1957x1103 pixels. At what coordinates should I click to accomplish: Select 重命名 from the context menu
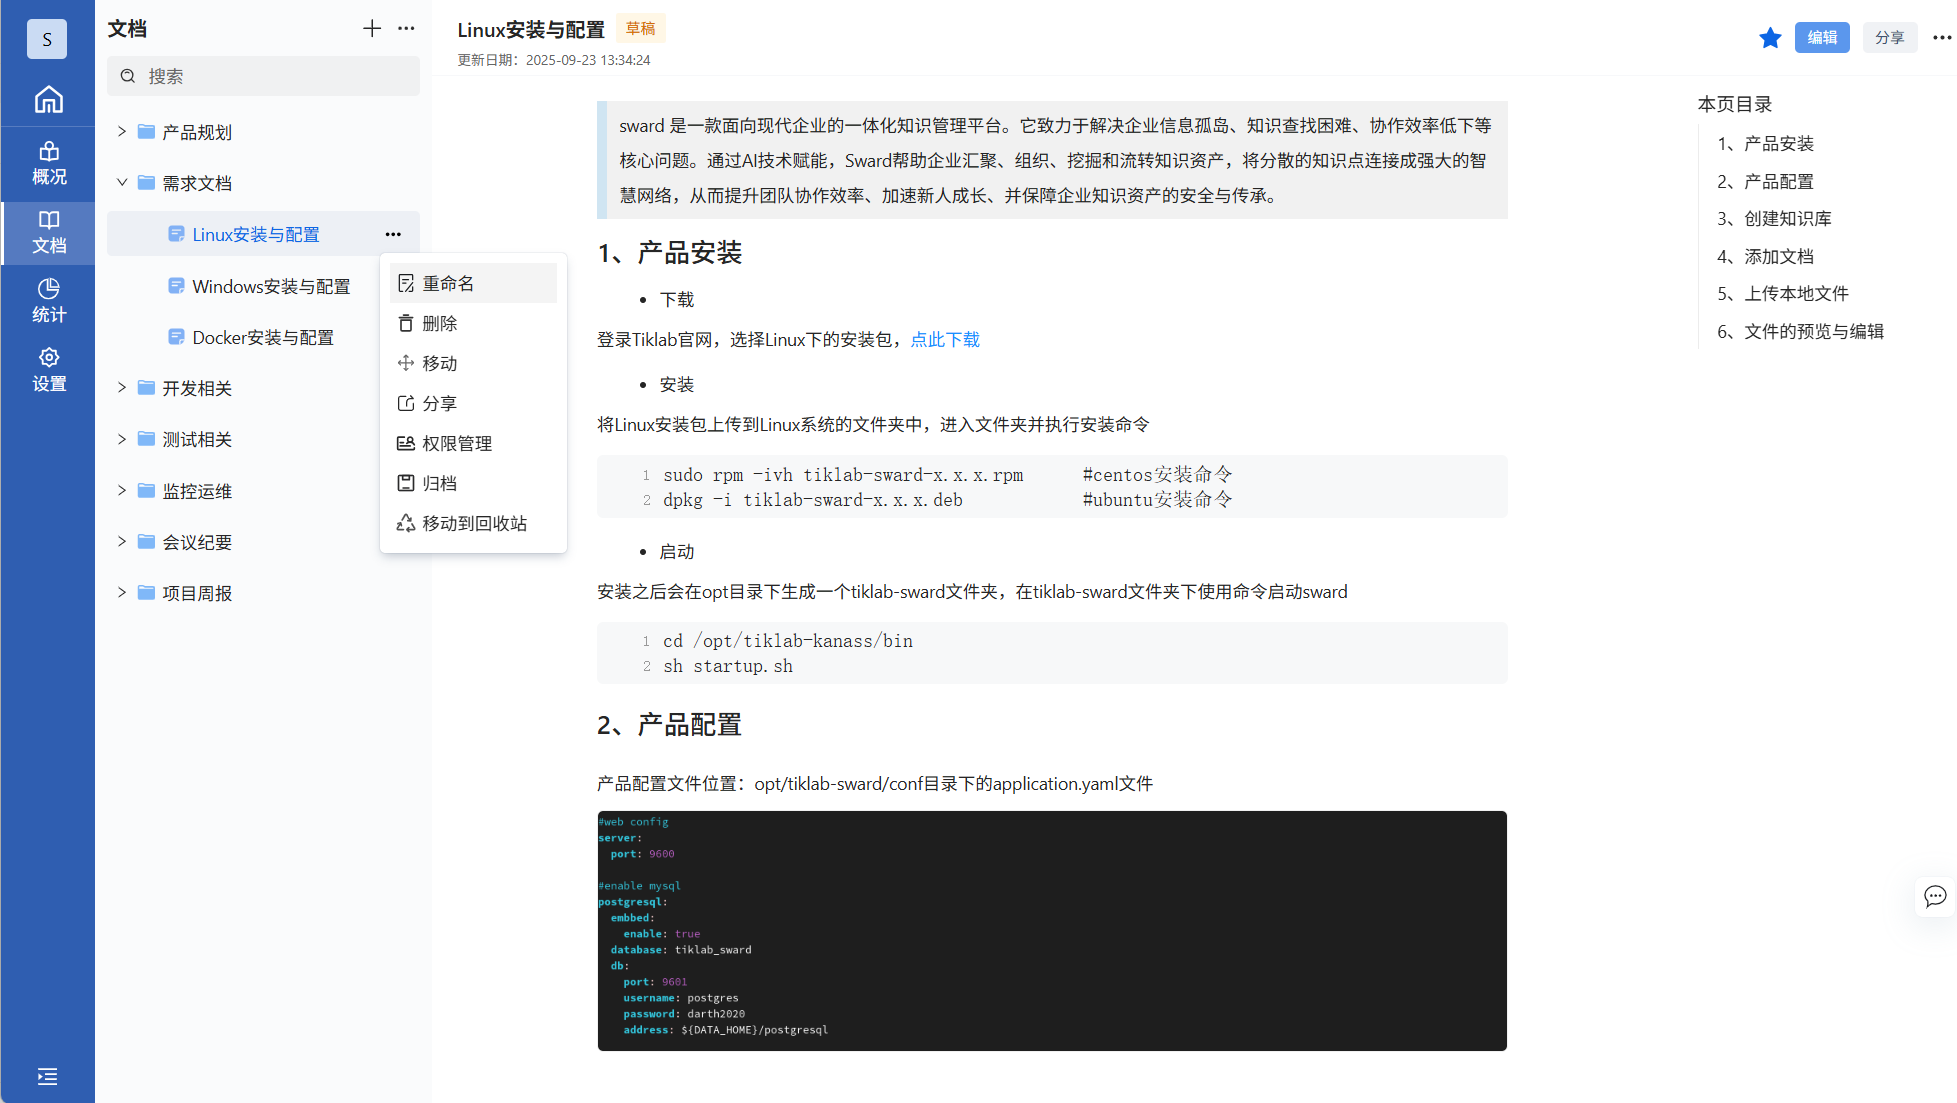click(448, 284)
